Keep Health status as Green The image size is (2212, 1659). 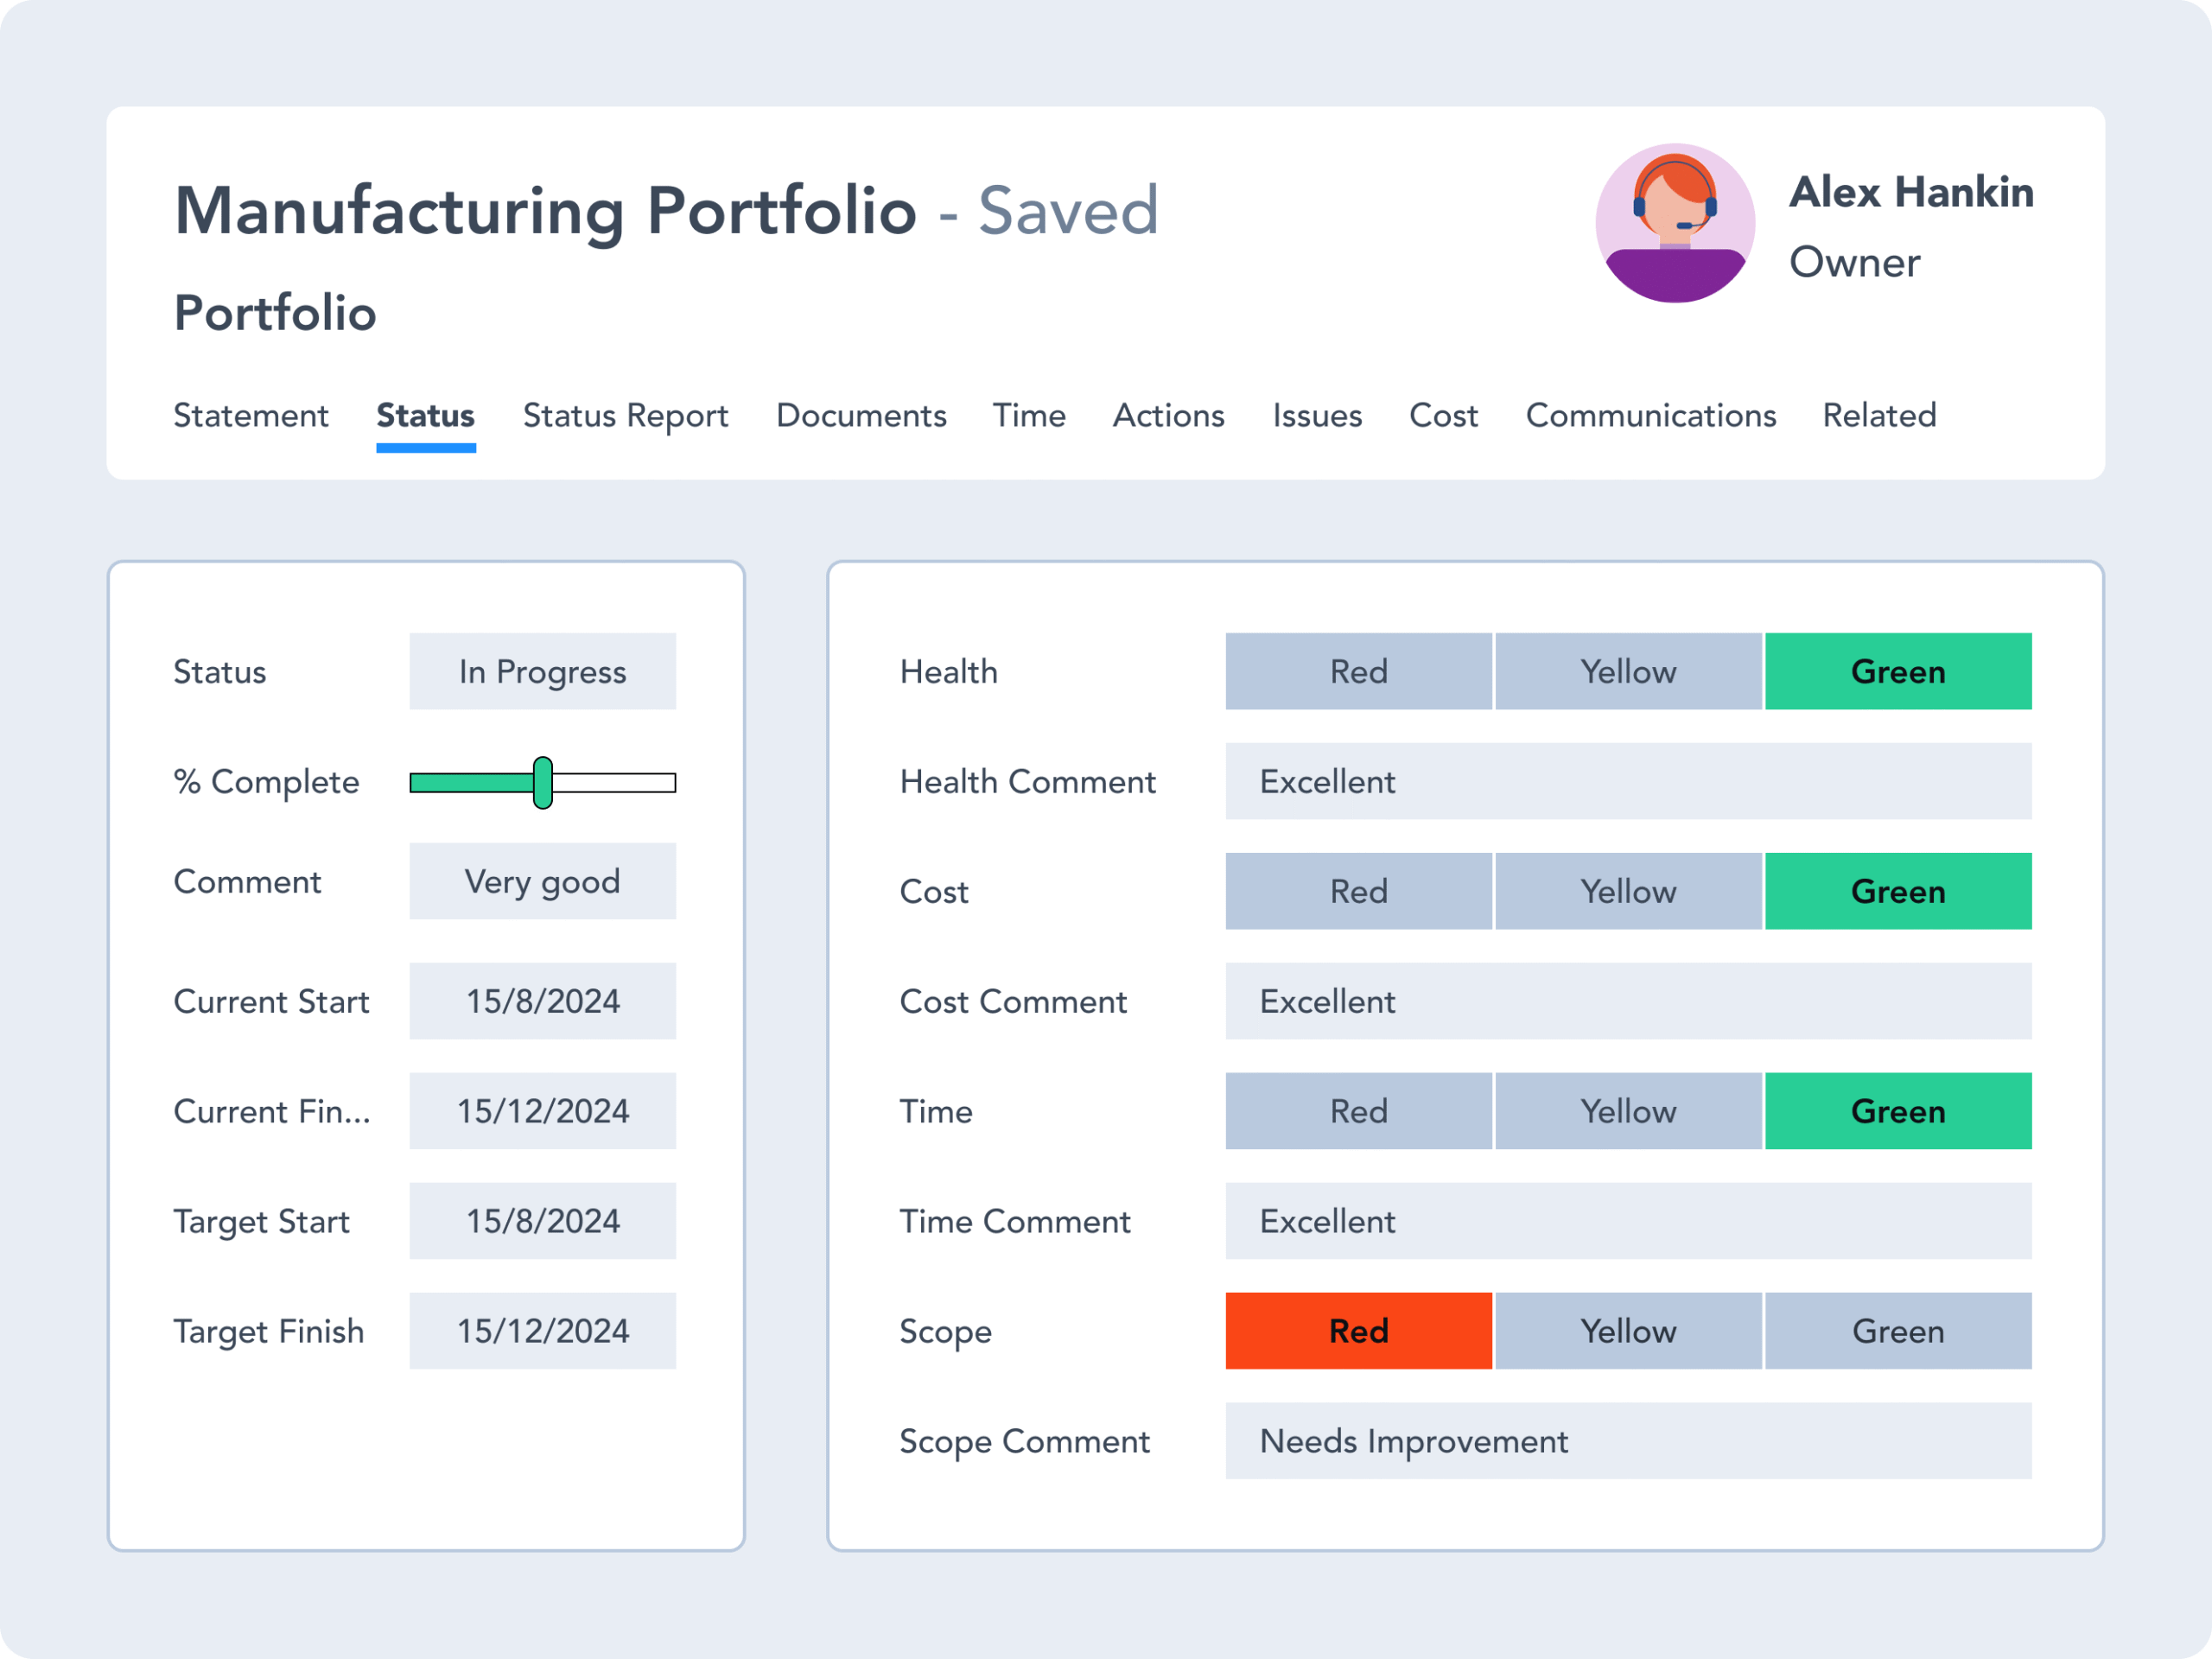click(1897, 671)
